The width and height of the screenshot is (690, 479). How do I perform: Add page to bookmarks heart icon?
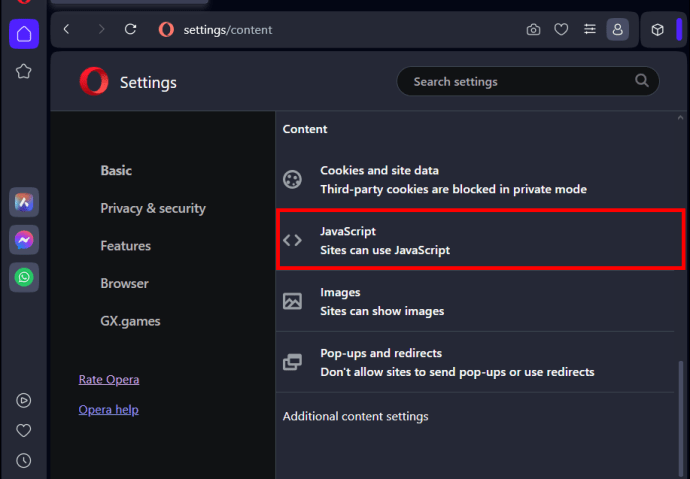pos(561,29)
